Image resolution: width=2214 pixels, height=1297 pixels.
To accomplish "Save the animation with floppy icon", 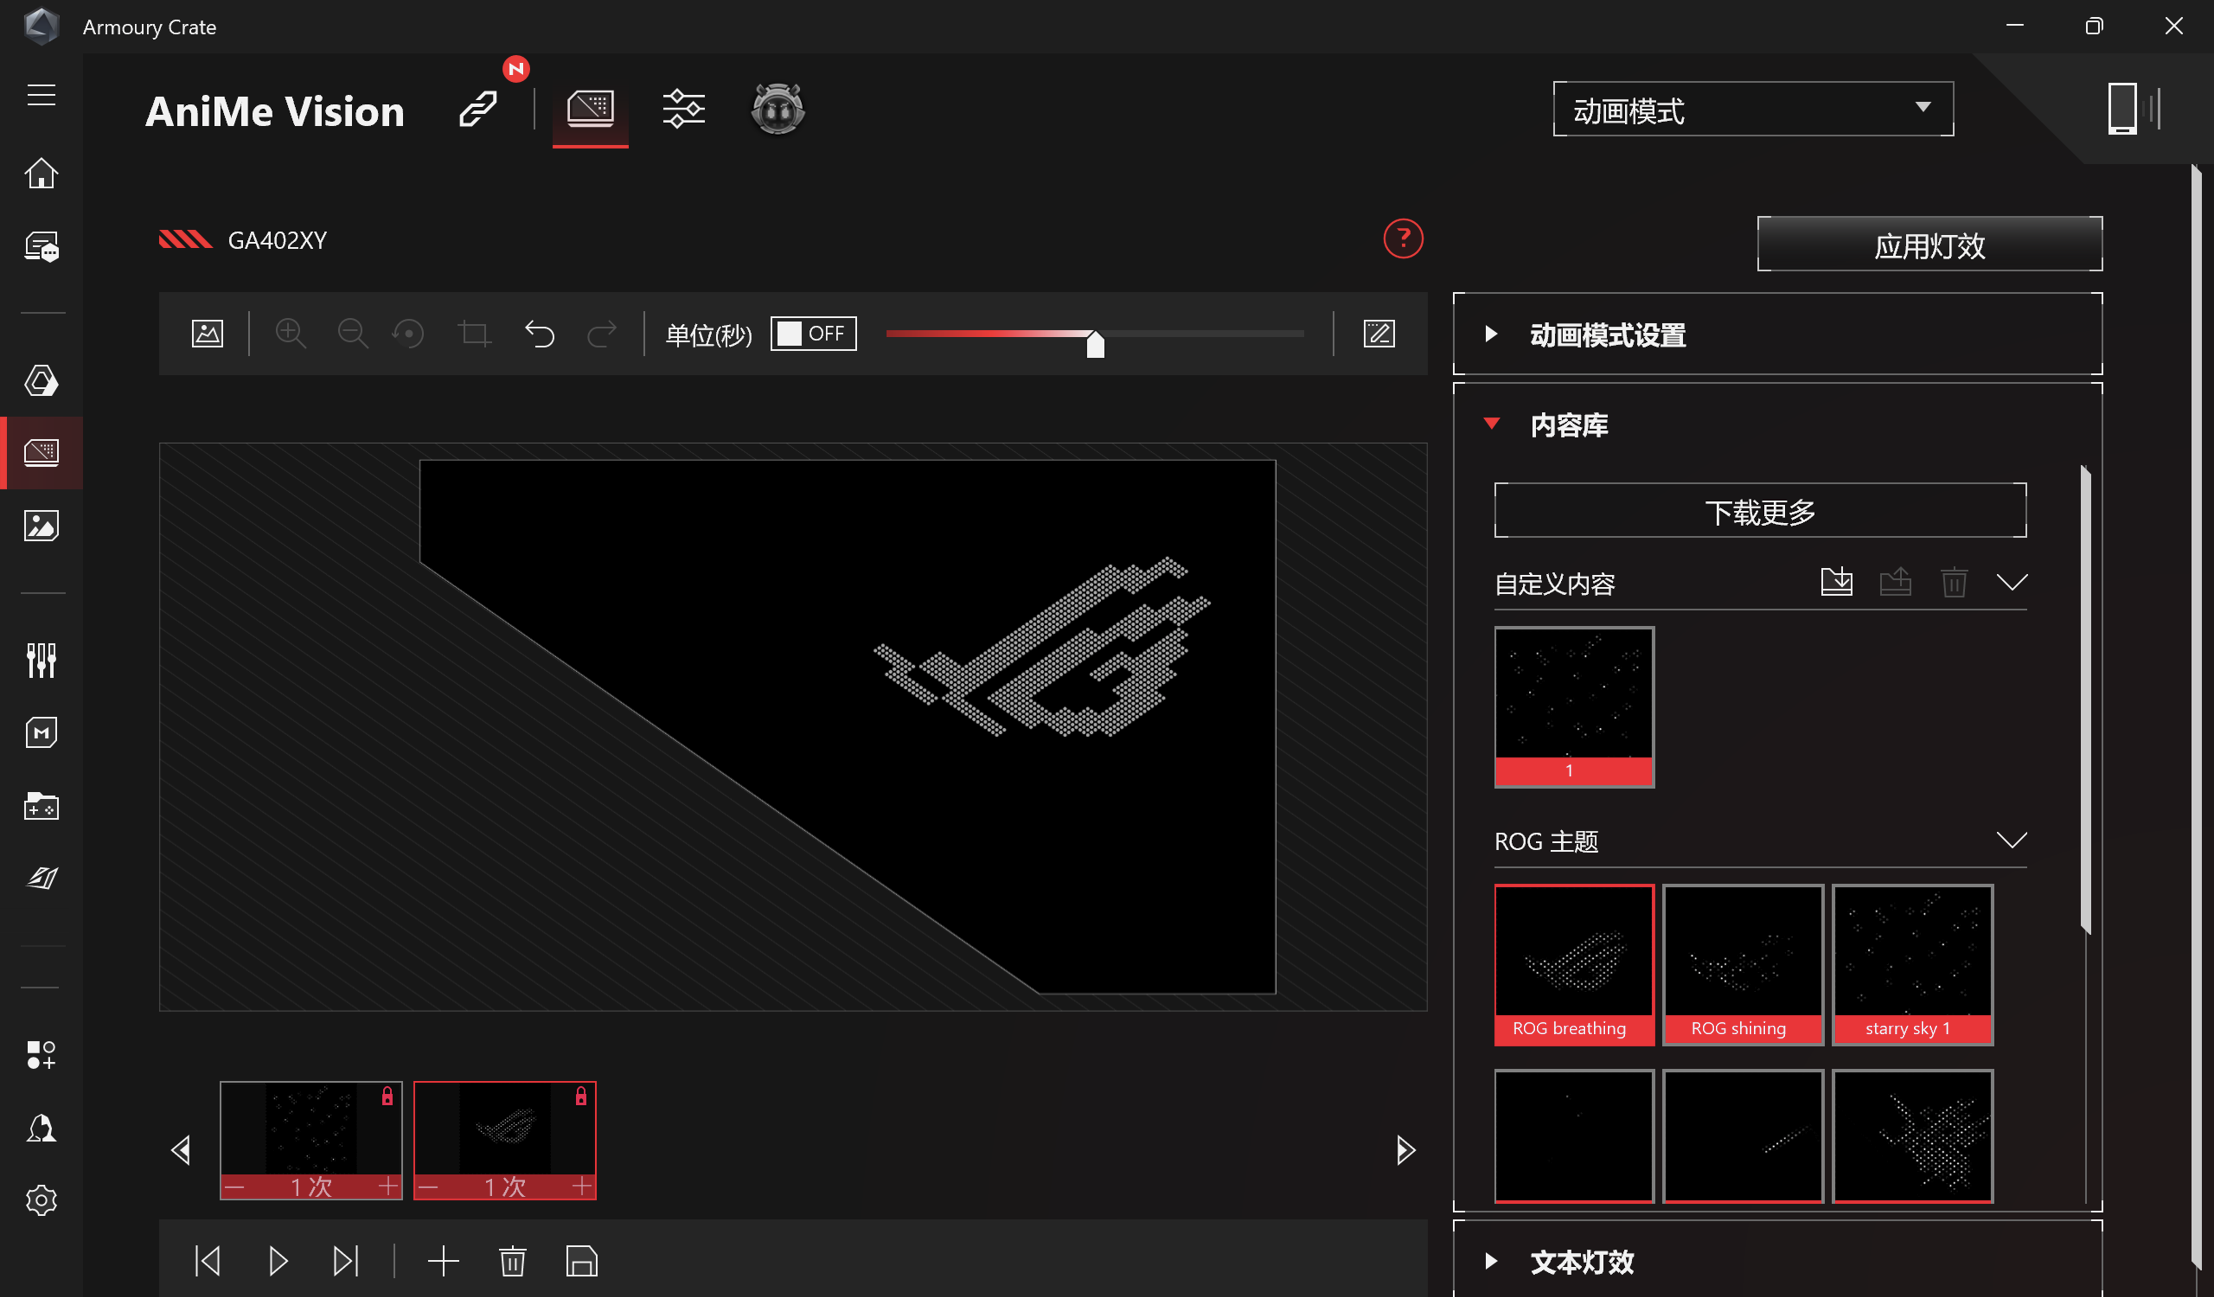I will [582, 1261].
